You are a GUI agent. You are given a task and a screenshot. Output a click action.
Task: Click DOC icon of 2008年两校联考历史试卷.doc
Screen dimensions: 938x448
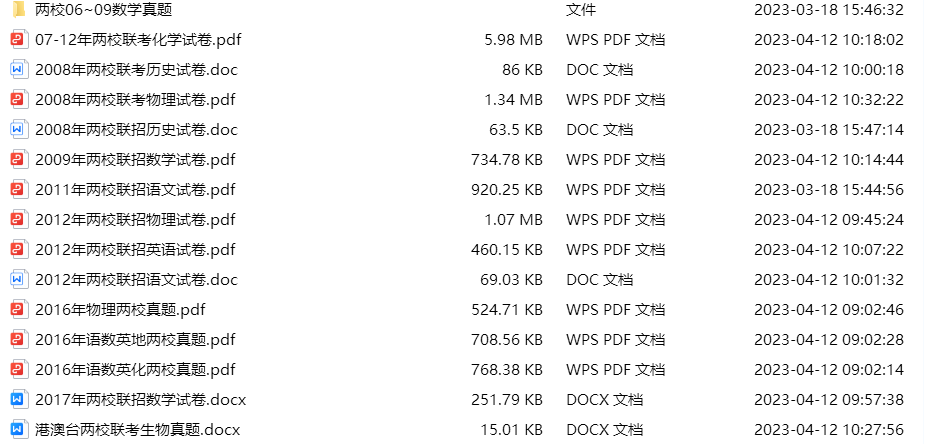18,70
